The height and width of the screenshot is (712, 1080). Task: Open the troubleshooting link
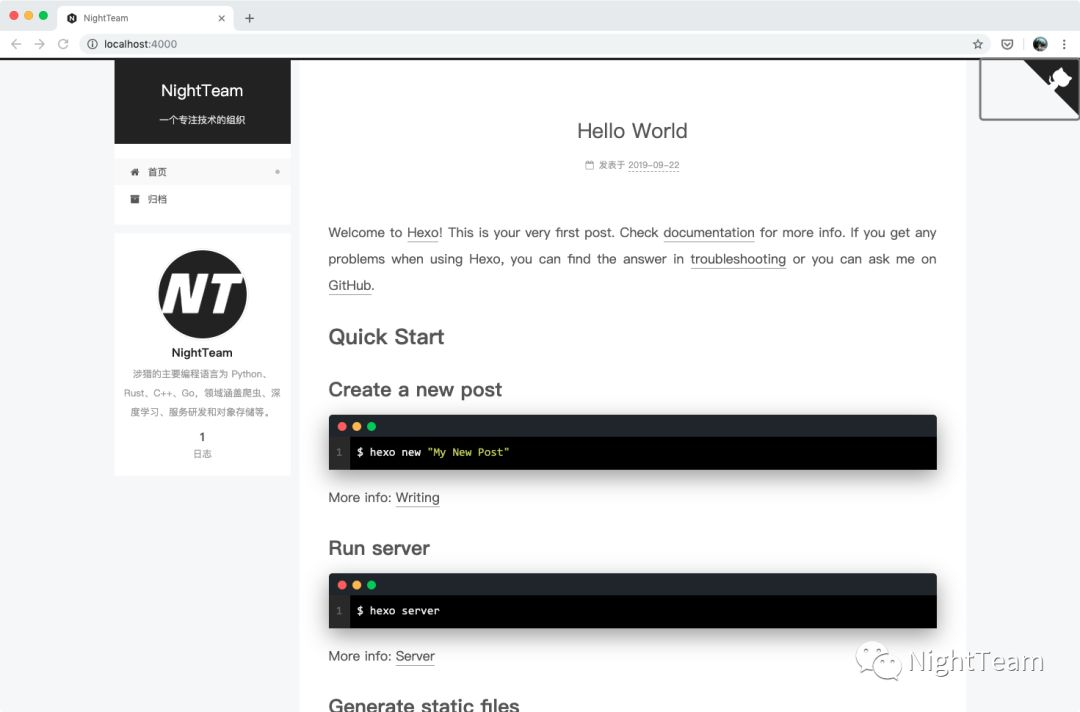pyautogui.click(x=738, y=259)
